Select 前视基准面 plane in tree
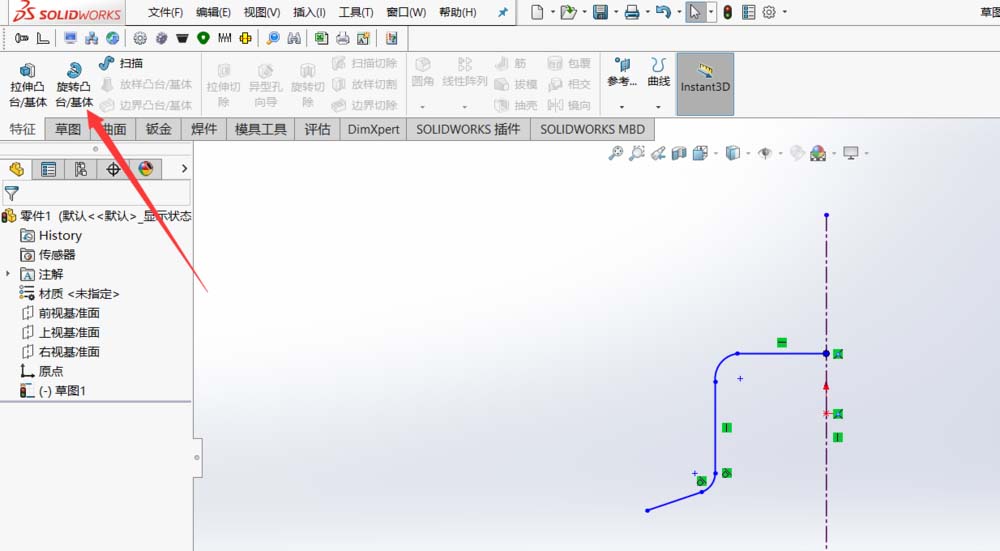Screen dimensions: 1000x551 click(60, 313)
